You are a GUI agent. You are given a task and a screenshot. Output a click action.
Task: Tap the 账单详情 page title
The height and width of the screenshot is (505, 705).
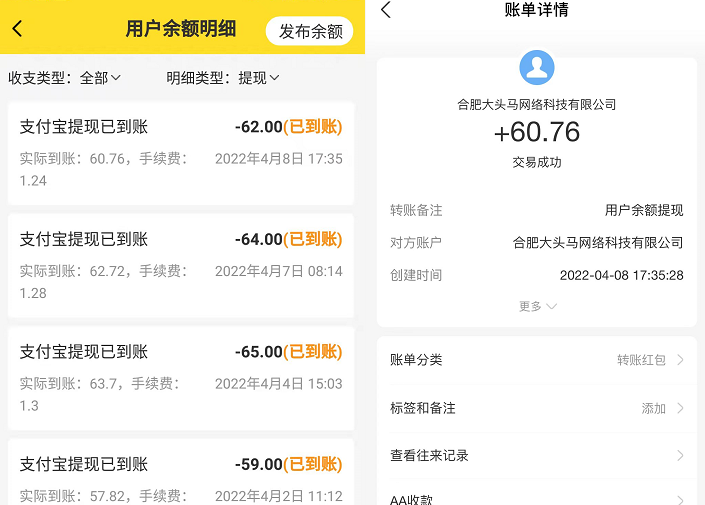point(537,9)
